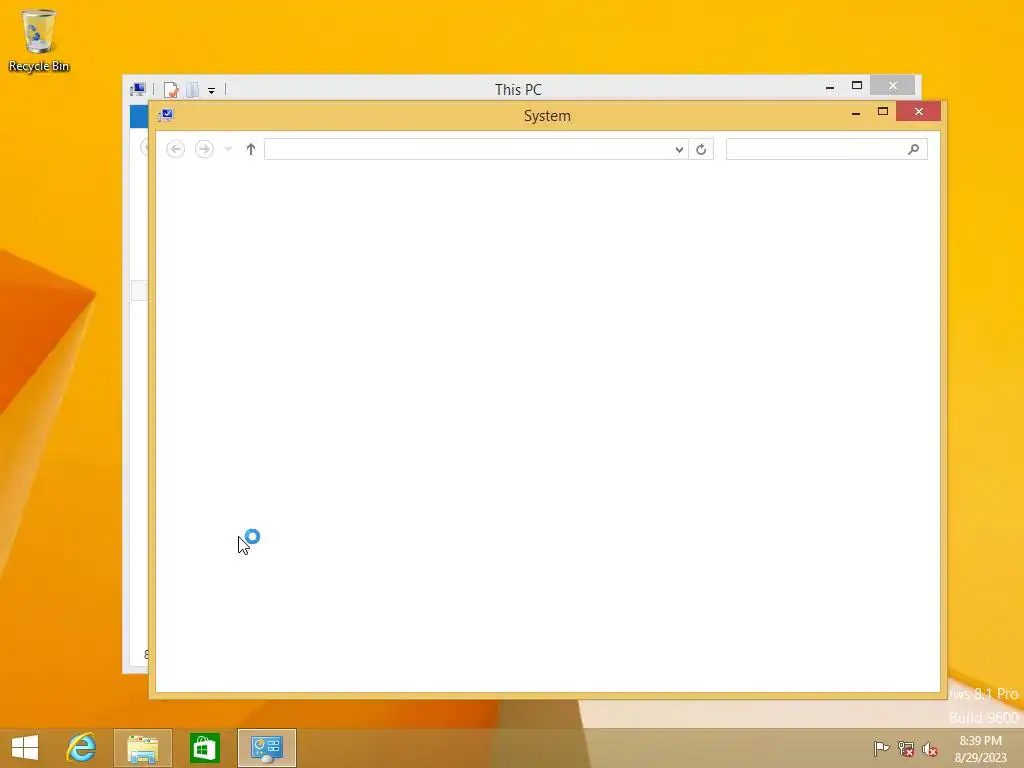Open Windows Store from taskbar
The height and width of the screenshot is (768, 1024).
(x=204, y=748)
